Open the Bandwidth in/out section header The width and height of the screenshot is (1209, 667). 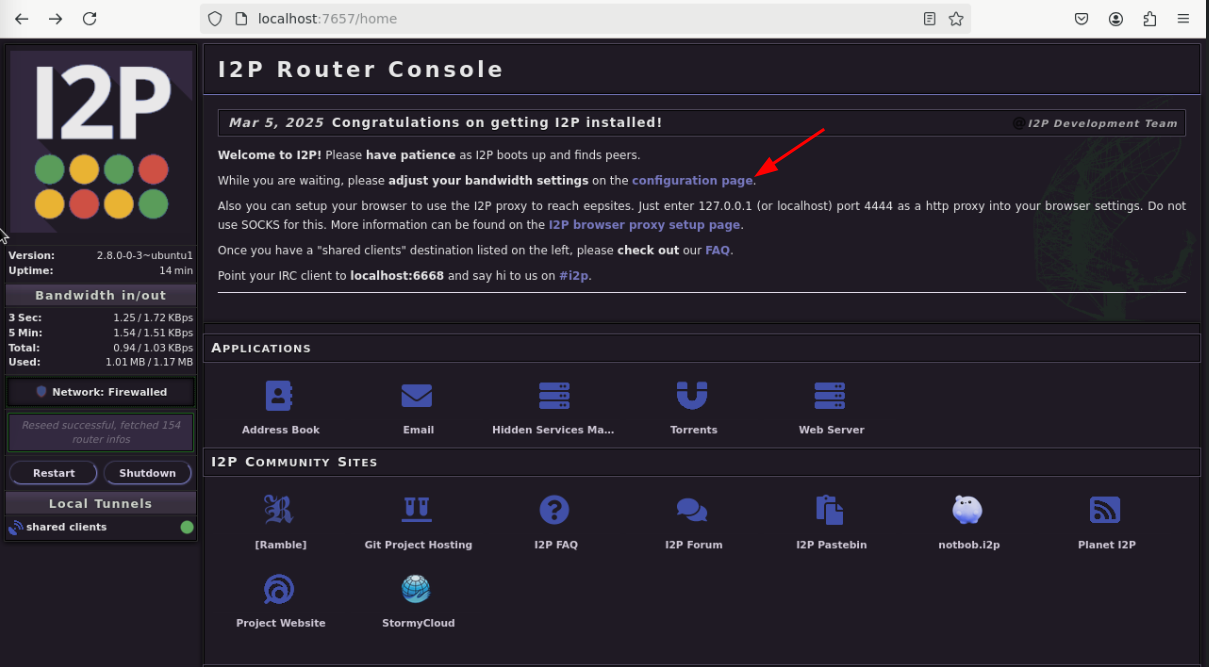coord(101,295)
